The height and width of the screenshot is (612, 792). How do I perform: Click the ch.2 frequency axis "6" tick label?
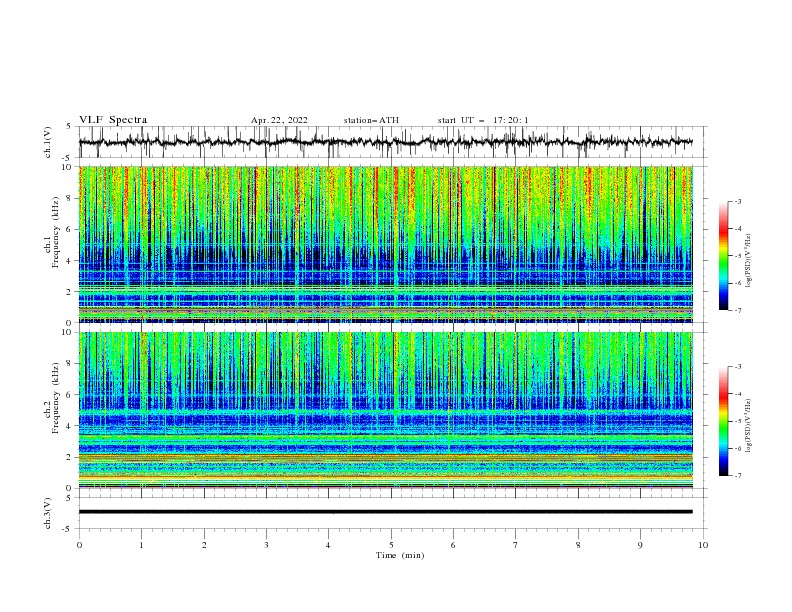(70, 395)
